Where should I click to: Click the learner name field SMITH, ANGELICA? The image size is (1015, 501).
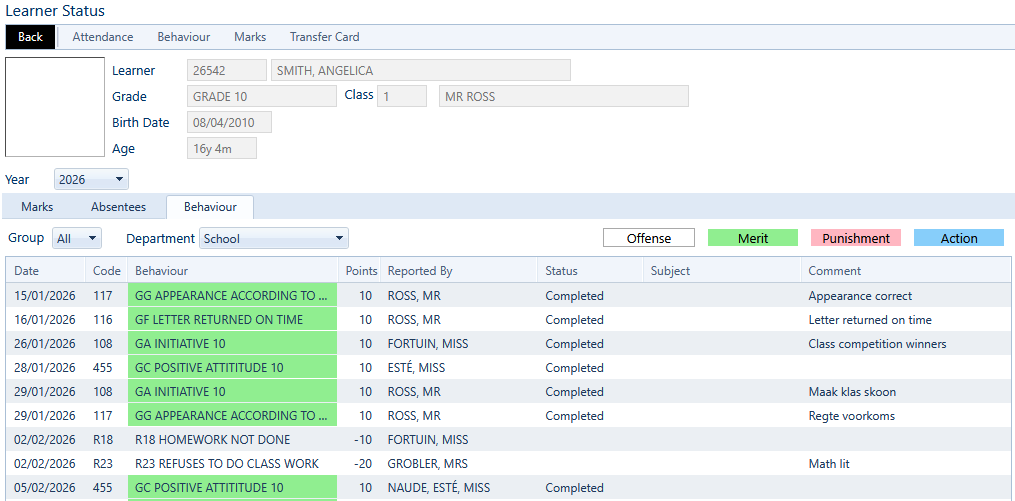coord(421,71)
